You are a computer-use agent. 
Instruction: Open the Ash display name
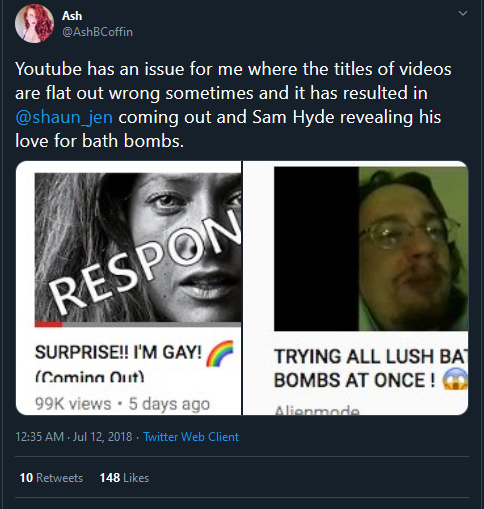pos(72,16)
